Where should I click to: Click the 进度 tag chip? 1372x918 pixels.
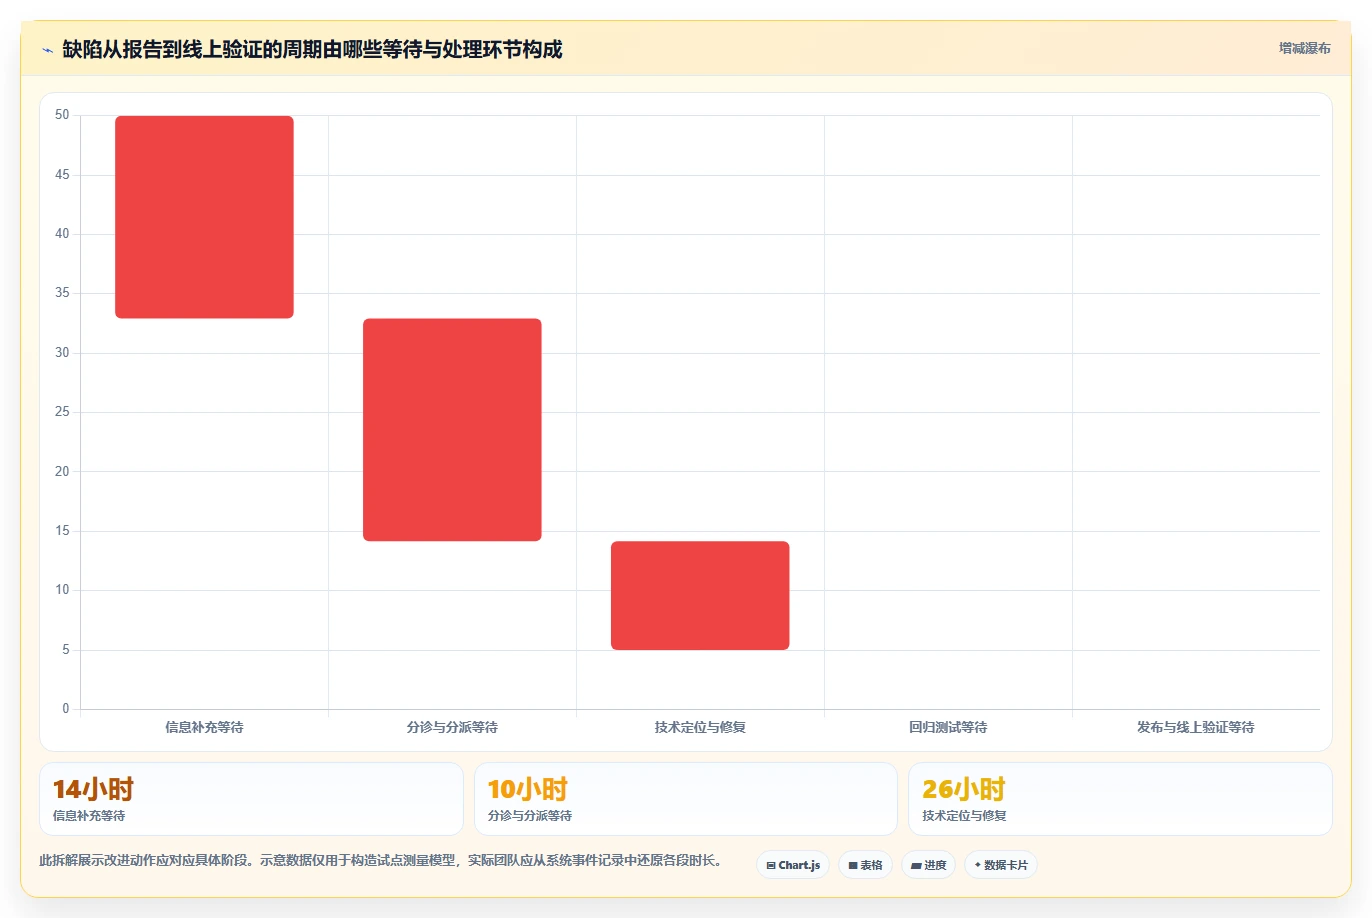point(929,865)
